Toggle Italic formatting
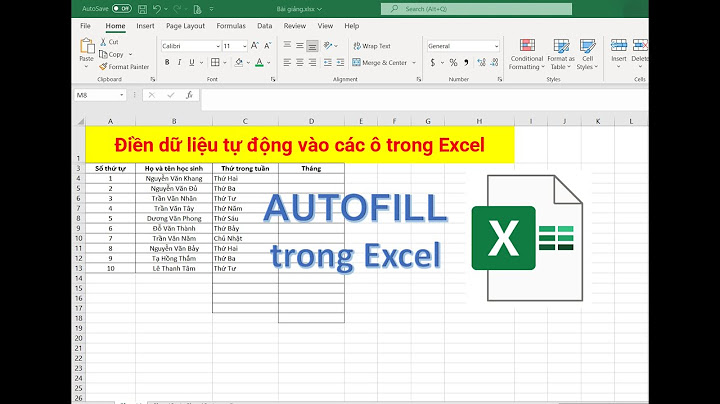This screenshot has width=720, height=404. pyautogui.click(x=179, y=62)
